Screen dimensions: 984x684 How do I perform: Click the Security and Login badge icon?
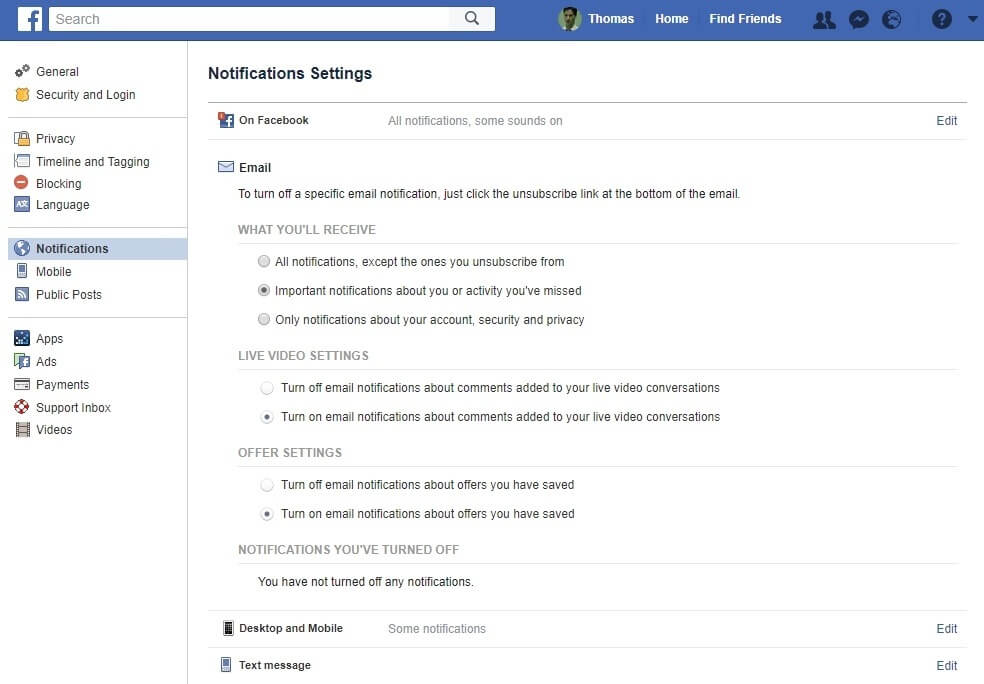tap(22, 94)
